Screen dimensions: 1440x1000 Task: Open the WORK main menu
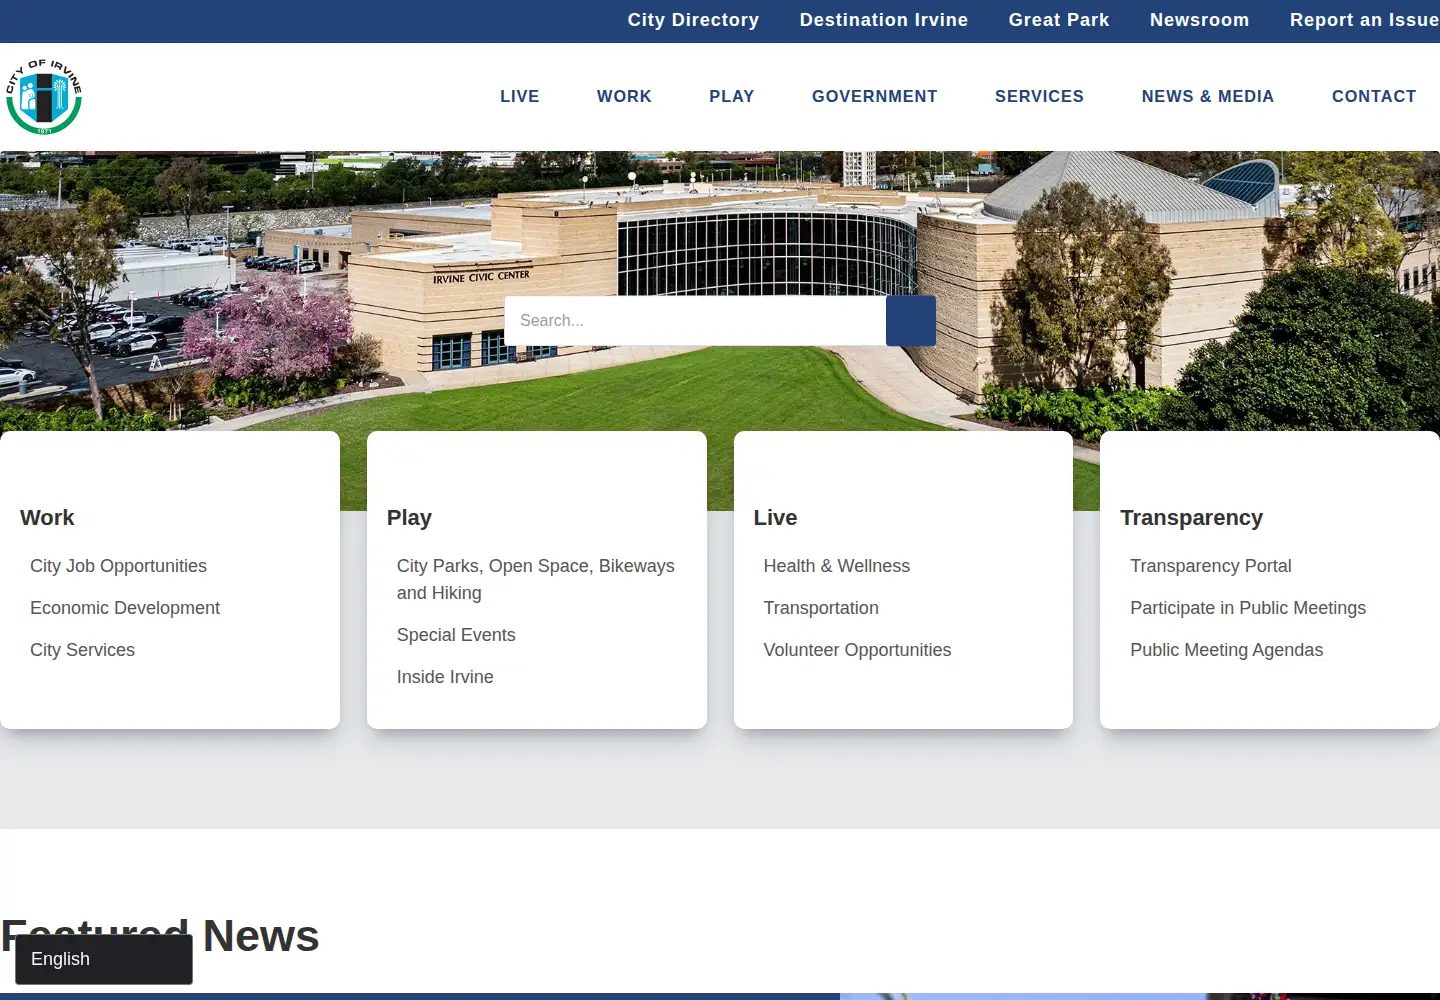click(x=624, y=96)
